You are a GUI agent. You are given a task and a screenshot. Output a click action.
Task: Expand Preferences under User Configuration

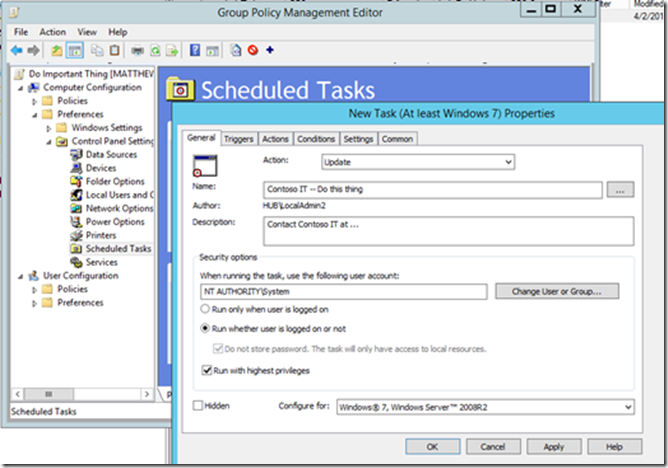(x=35, y=303)
